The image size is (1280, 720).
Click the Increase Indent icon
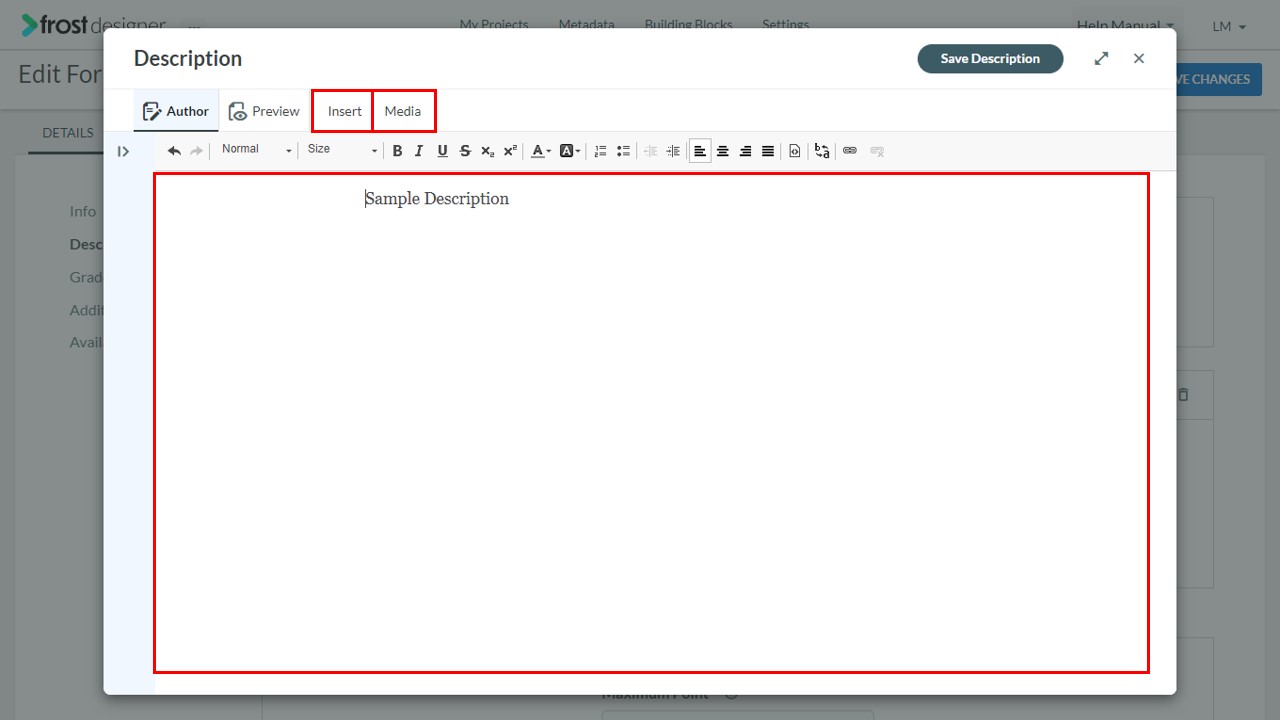click(673, 151)
